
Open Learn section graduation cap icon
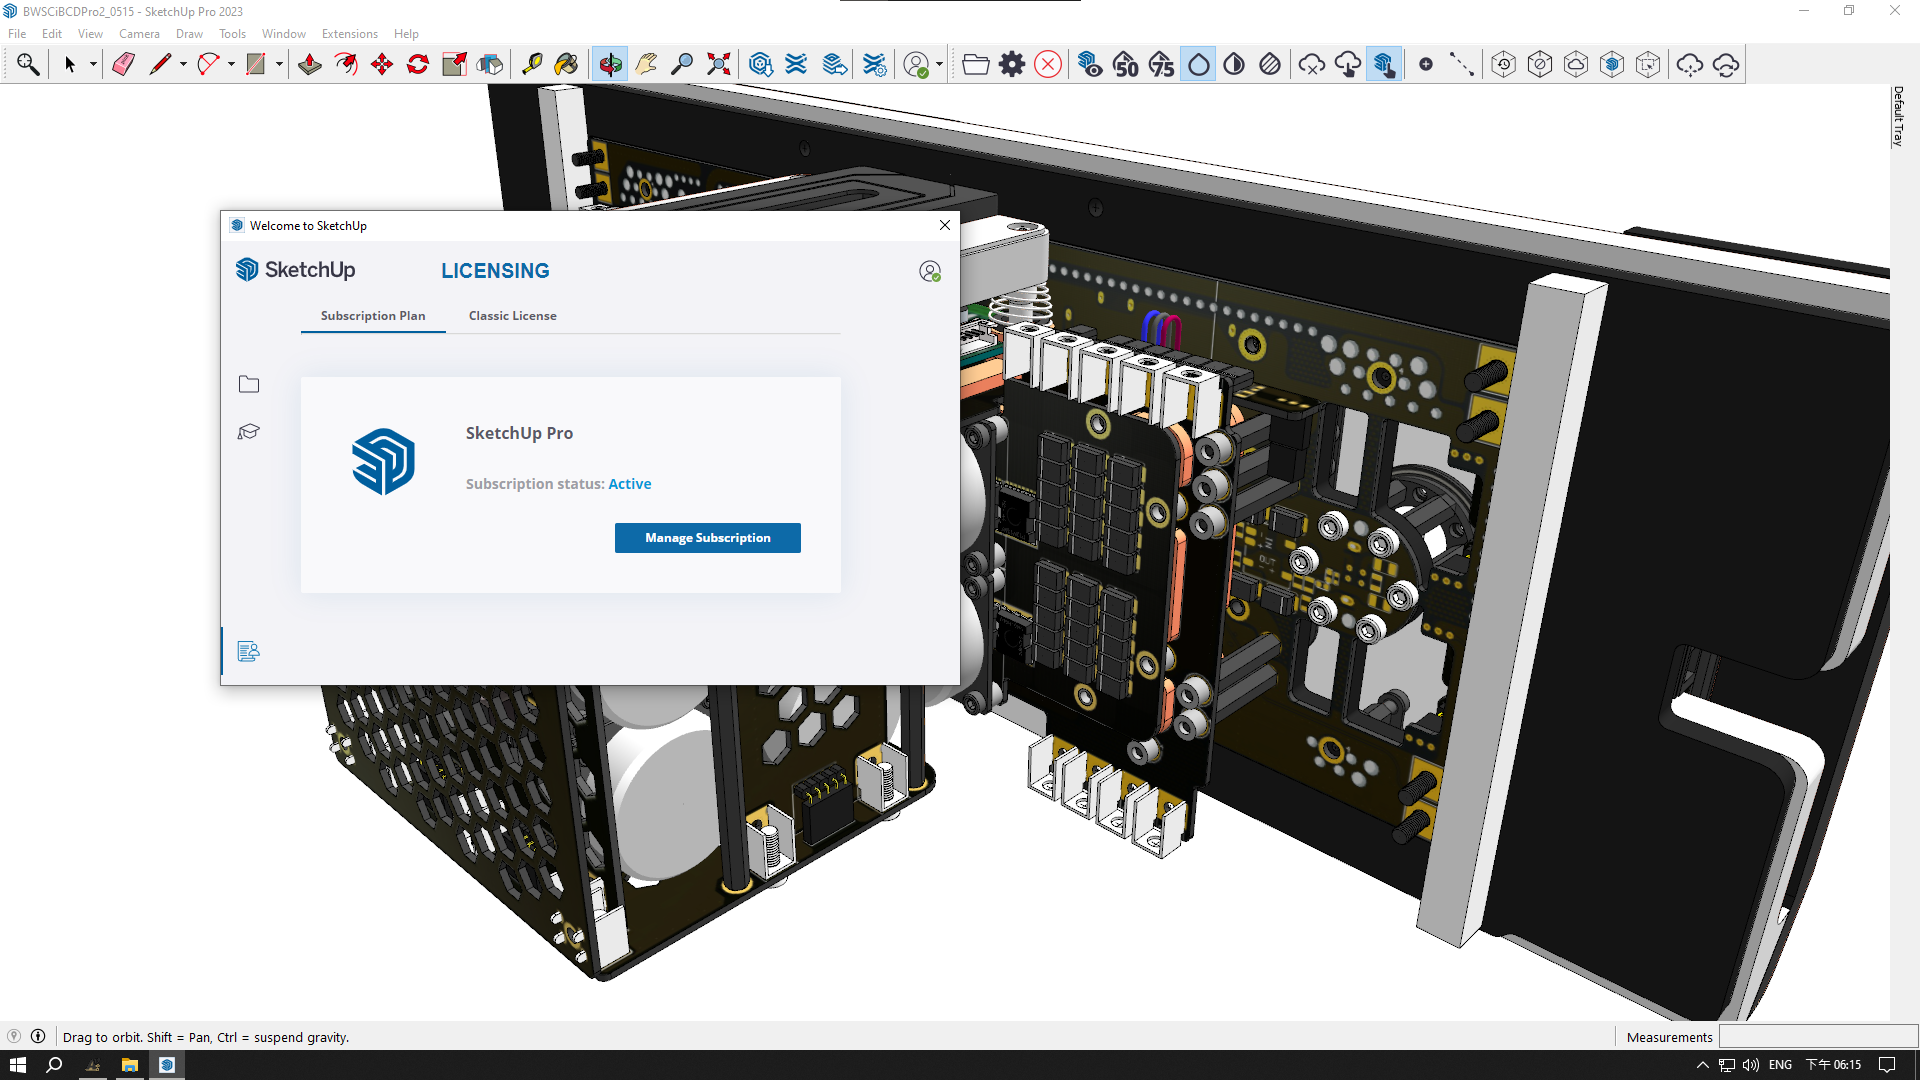(x=249, y=432)
